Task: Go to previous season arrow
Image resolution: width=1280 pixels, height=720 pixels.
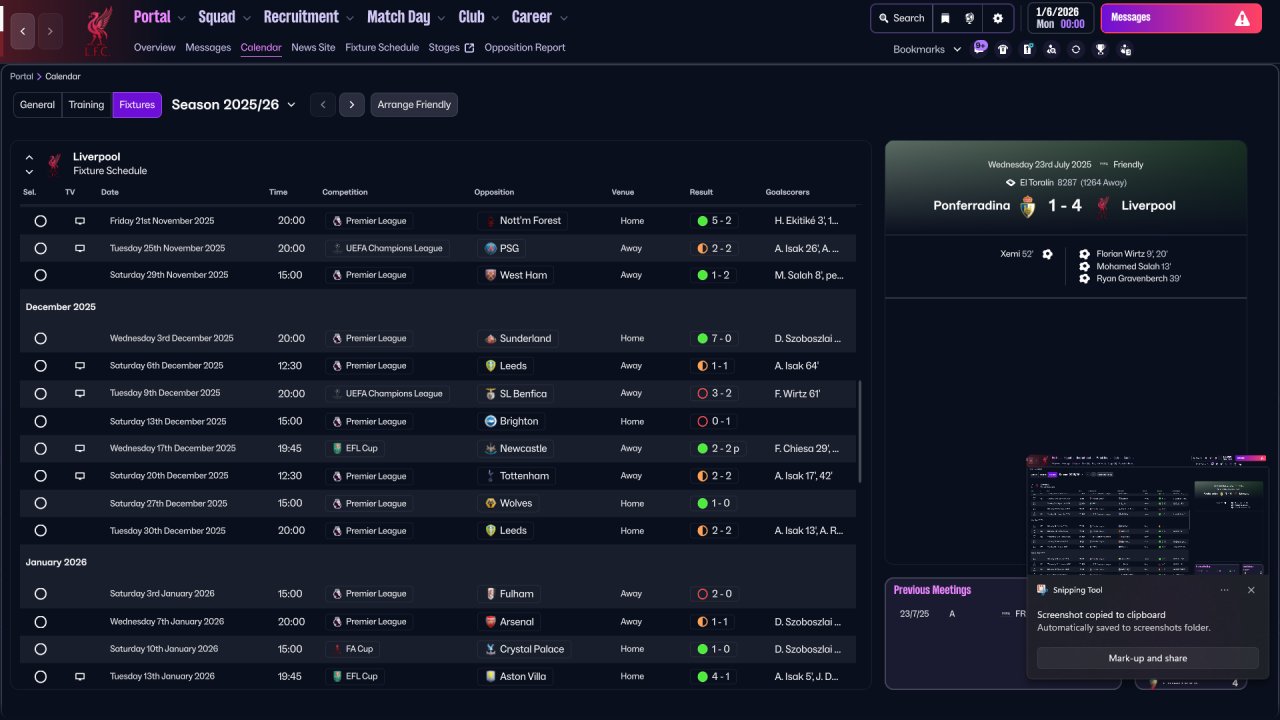Action: pos(322,105)
